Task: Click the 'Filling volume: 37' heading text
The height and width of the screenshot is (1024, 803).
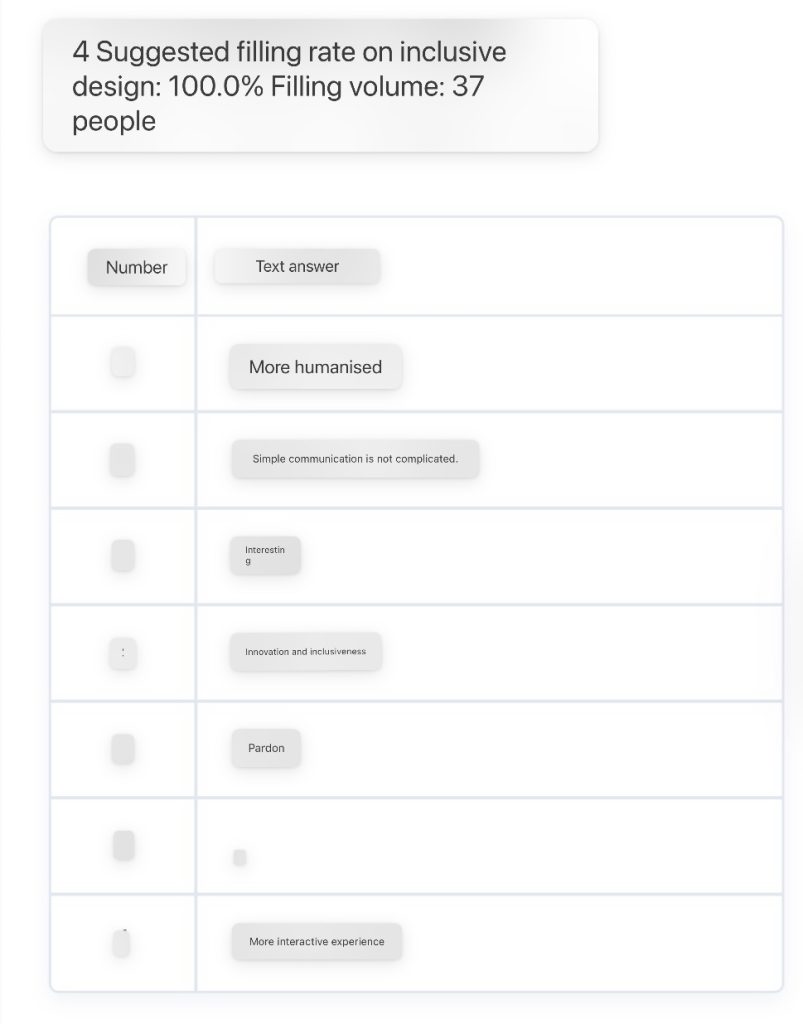Action: point(377,86)
